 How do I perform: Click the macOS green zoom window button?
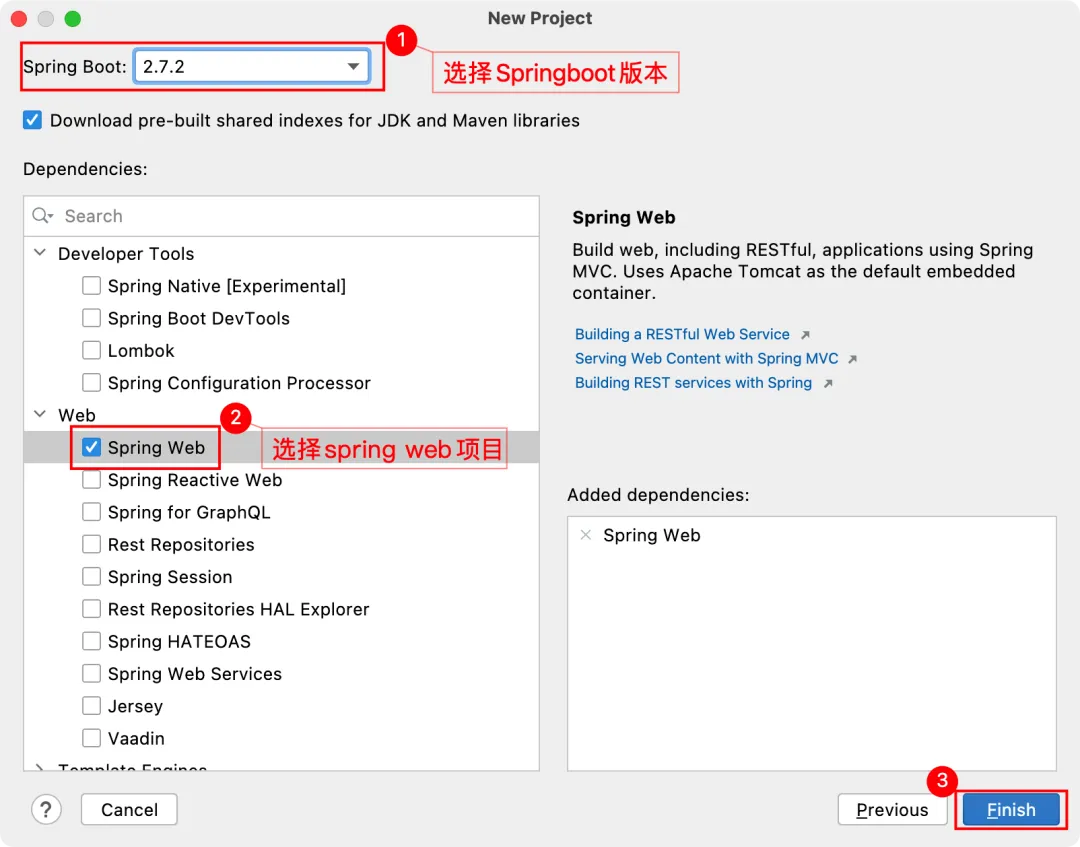click(x=72, y=19)
